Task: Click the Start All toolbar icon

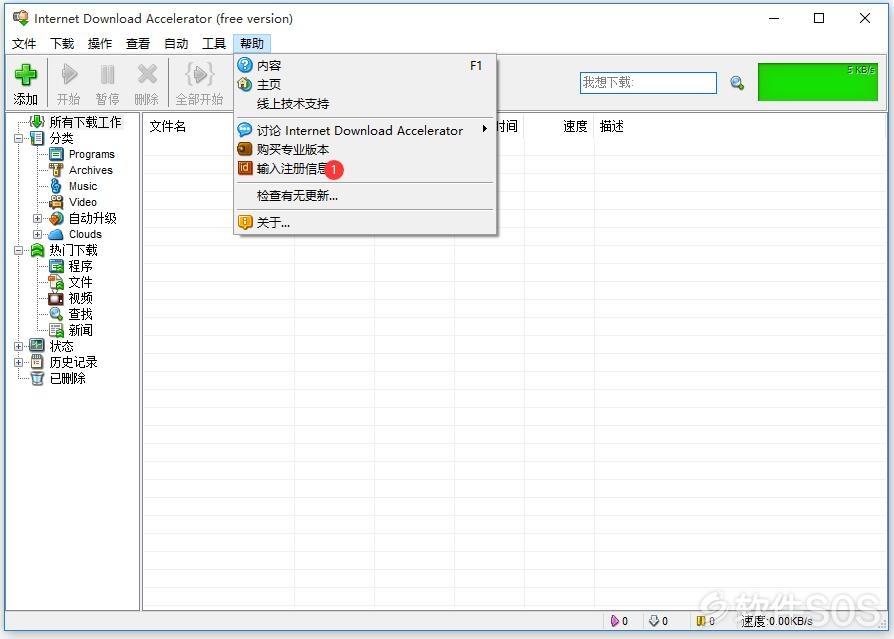Action: (200, 74)
